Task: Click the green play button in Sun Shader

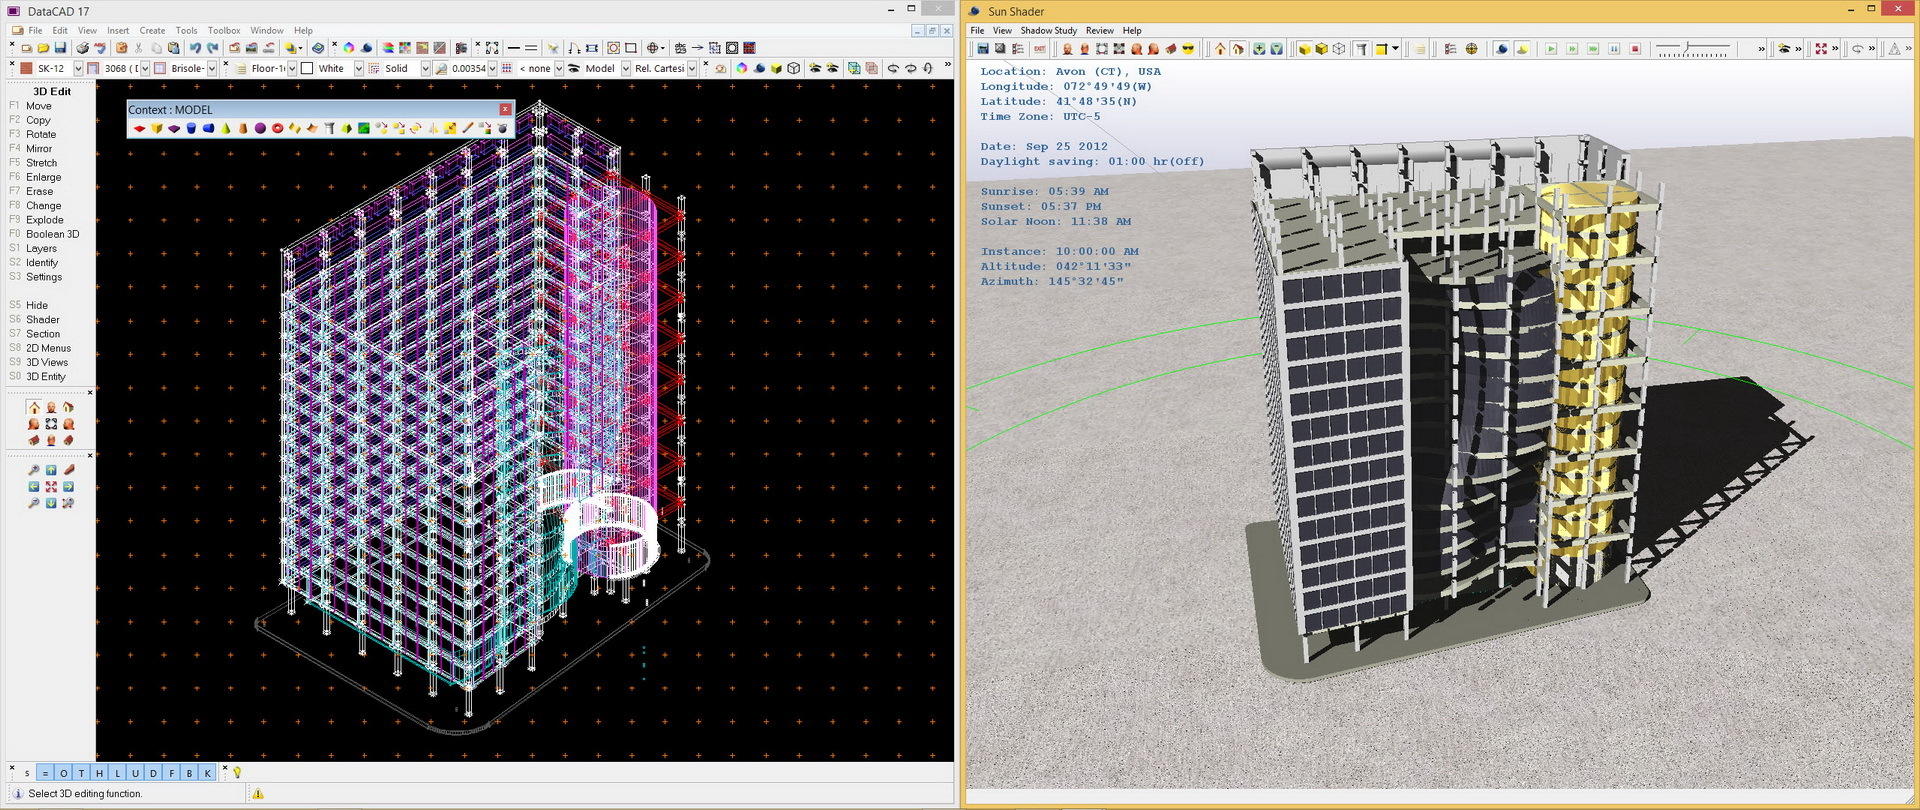Action: tap(1551, 49)
